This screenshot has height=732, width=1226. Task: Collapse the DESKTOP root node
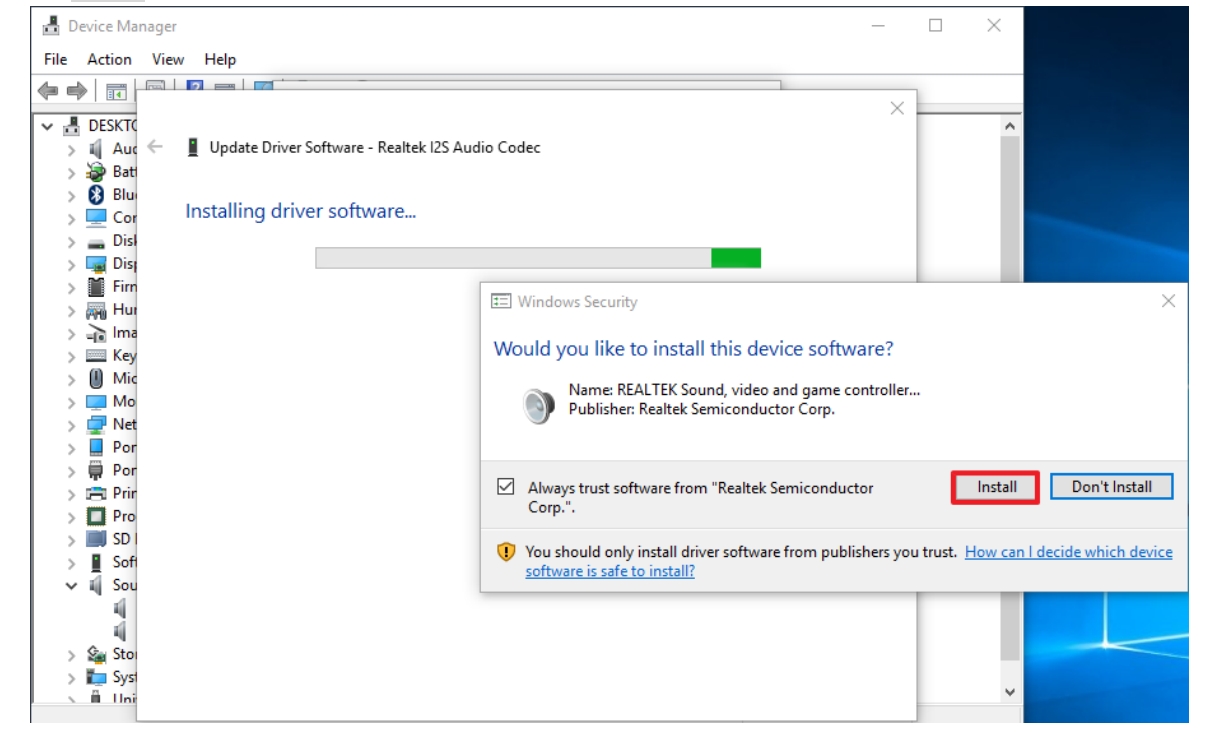(47, 127)
